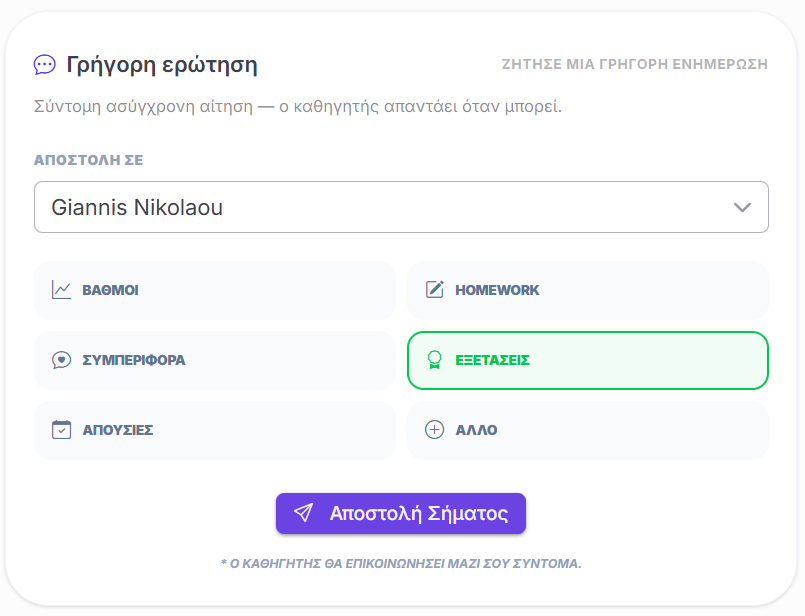Select the ΒΑΘΜΟΙ topic option
The image size is (805, 616).
[x=215, y=290]
